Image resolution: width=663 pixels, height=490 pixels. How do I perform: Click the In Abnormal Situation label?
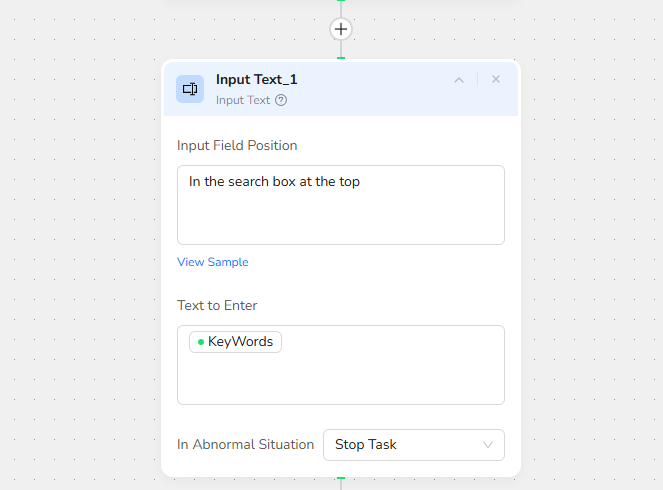click(x=245, y=444)
